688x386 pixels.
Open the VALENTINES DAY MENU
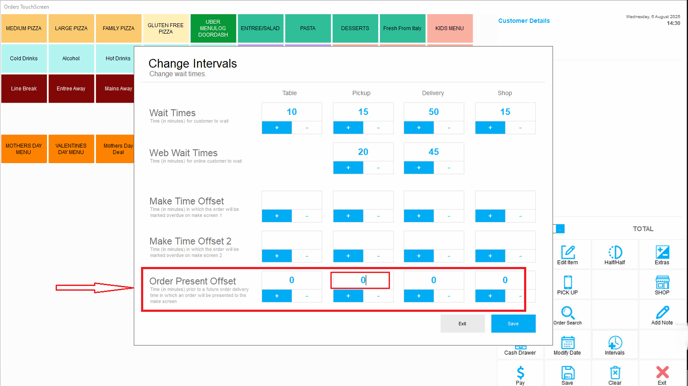[71, 149]
